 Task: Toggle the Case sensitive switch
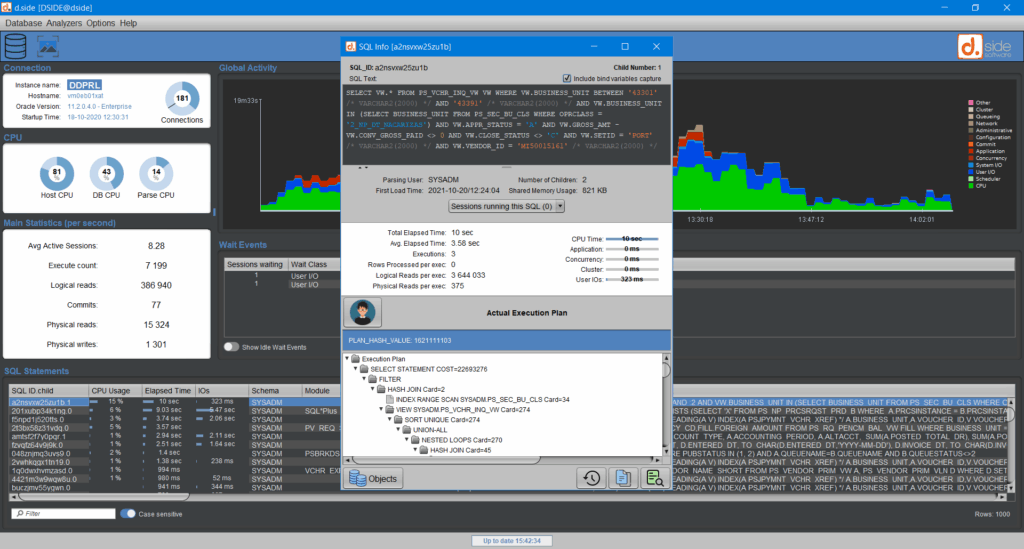click(x=128, y=514)
